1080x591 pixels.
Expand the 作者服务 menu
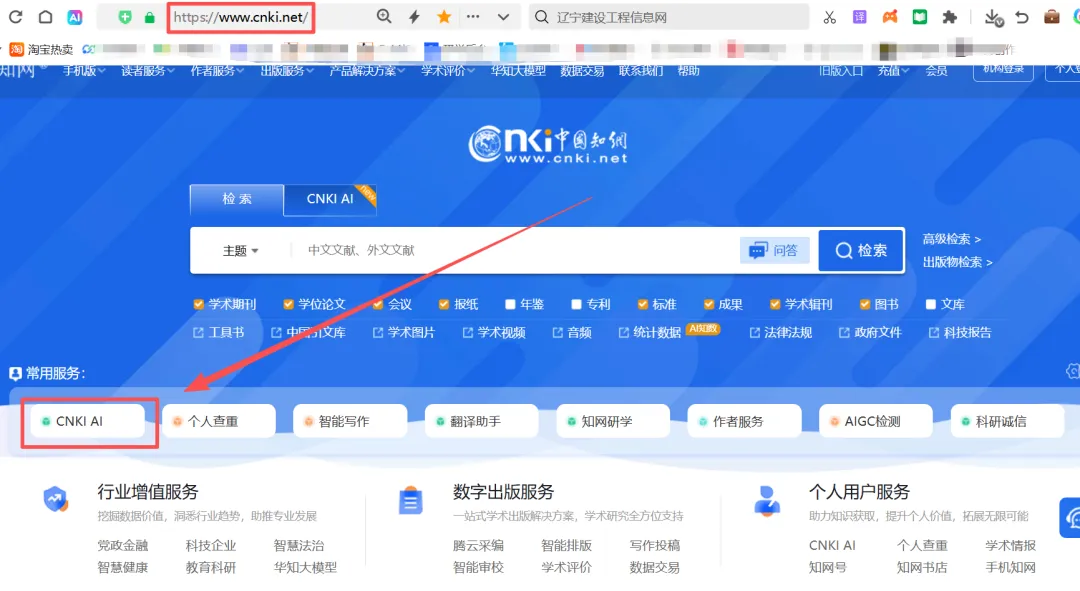218,70
